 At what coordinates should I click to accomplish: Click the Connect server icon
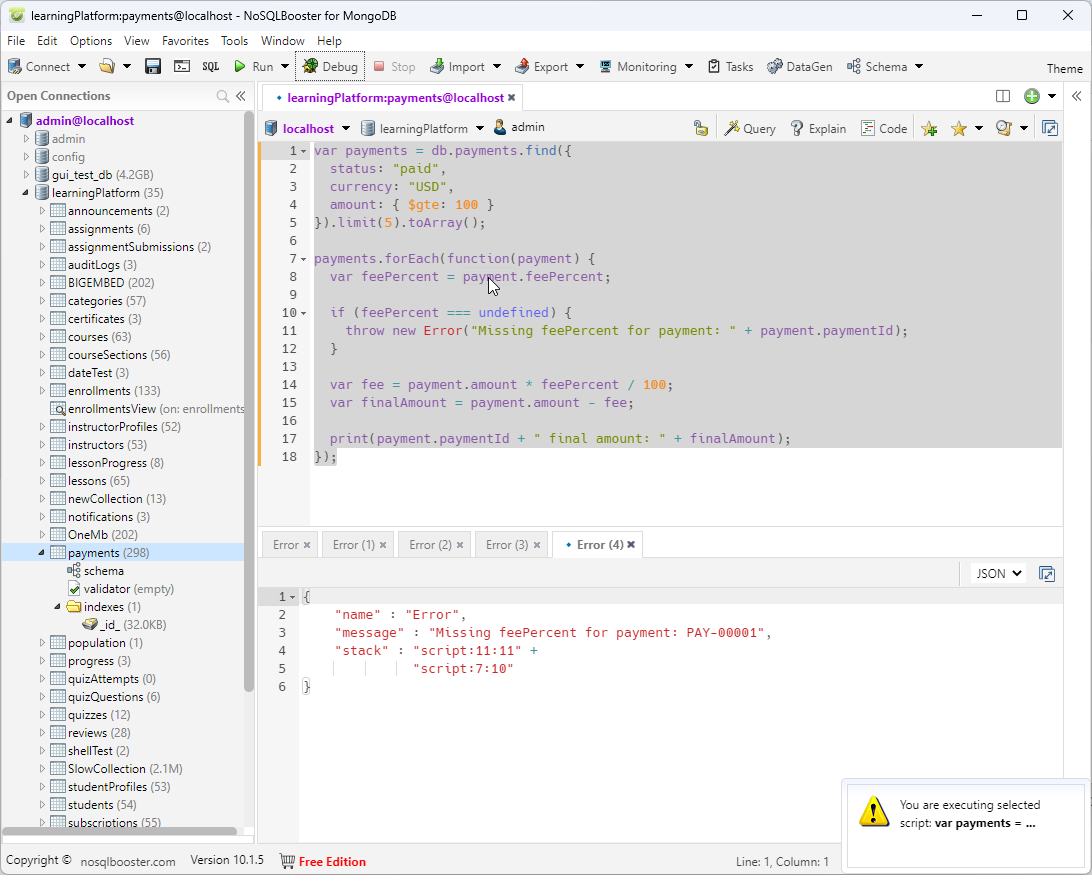point(15,67)
